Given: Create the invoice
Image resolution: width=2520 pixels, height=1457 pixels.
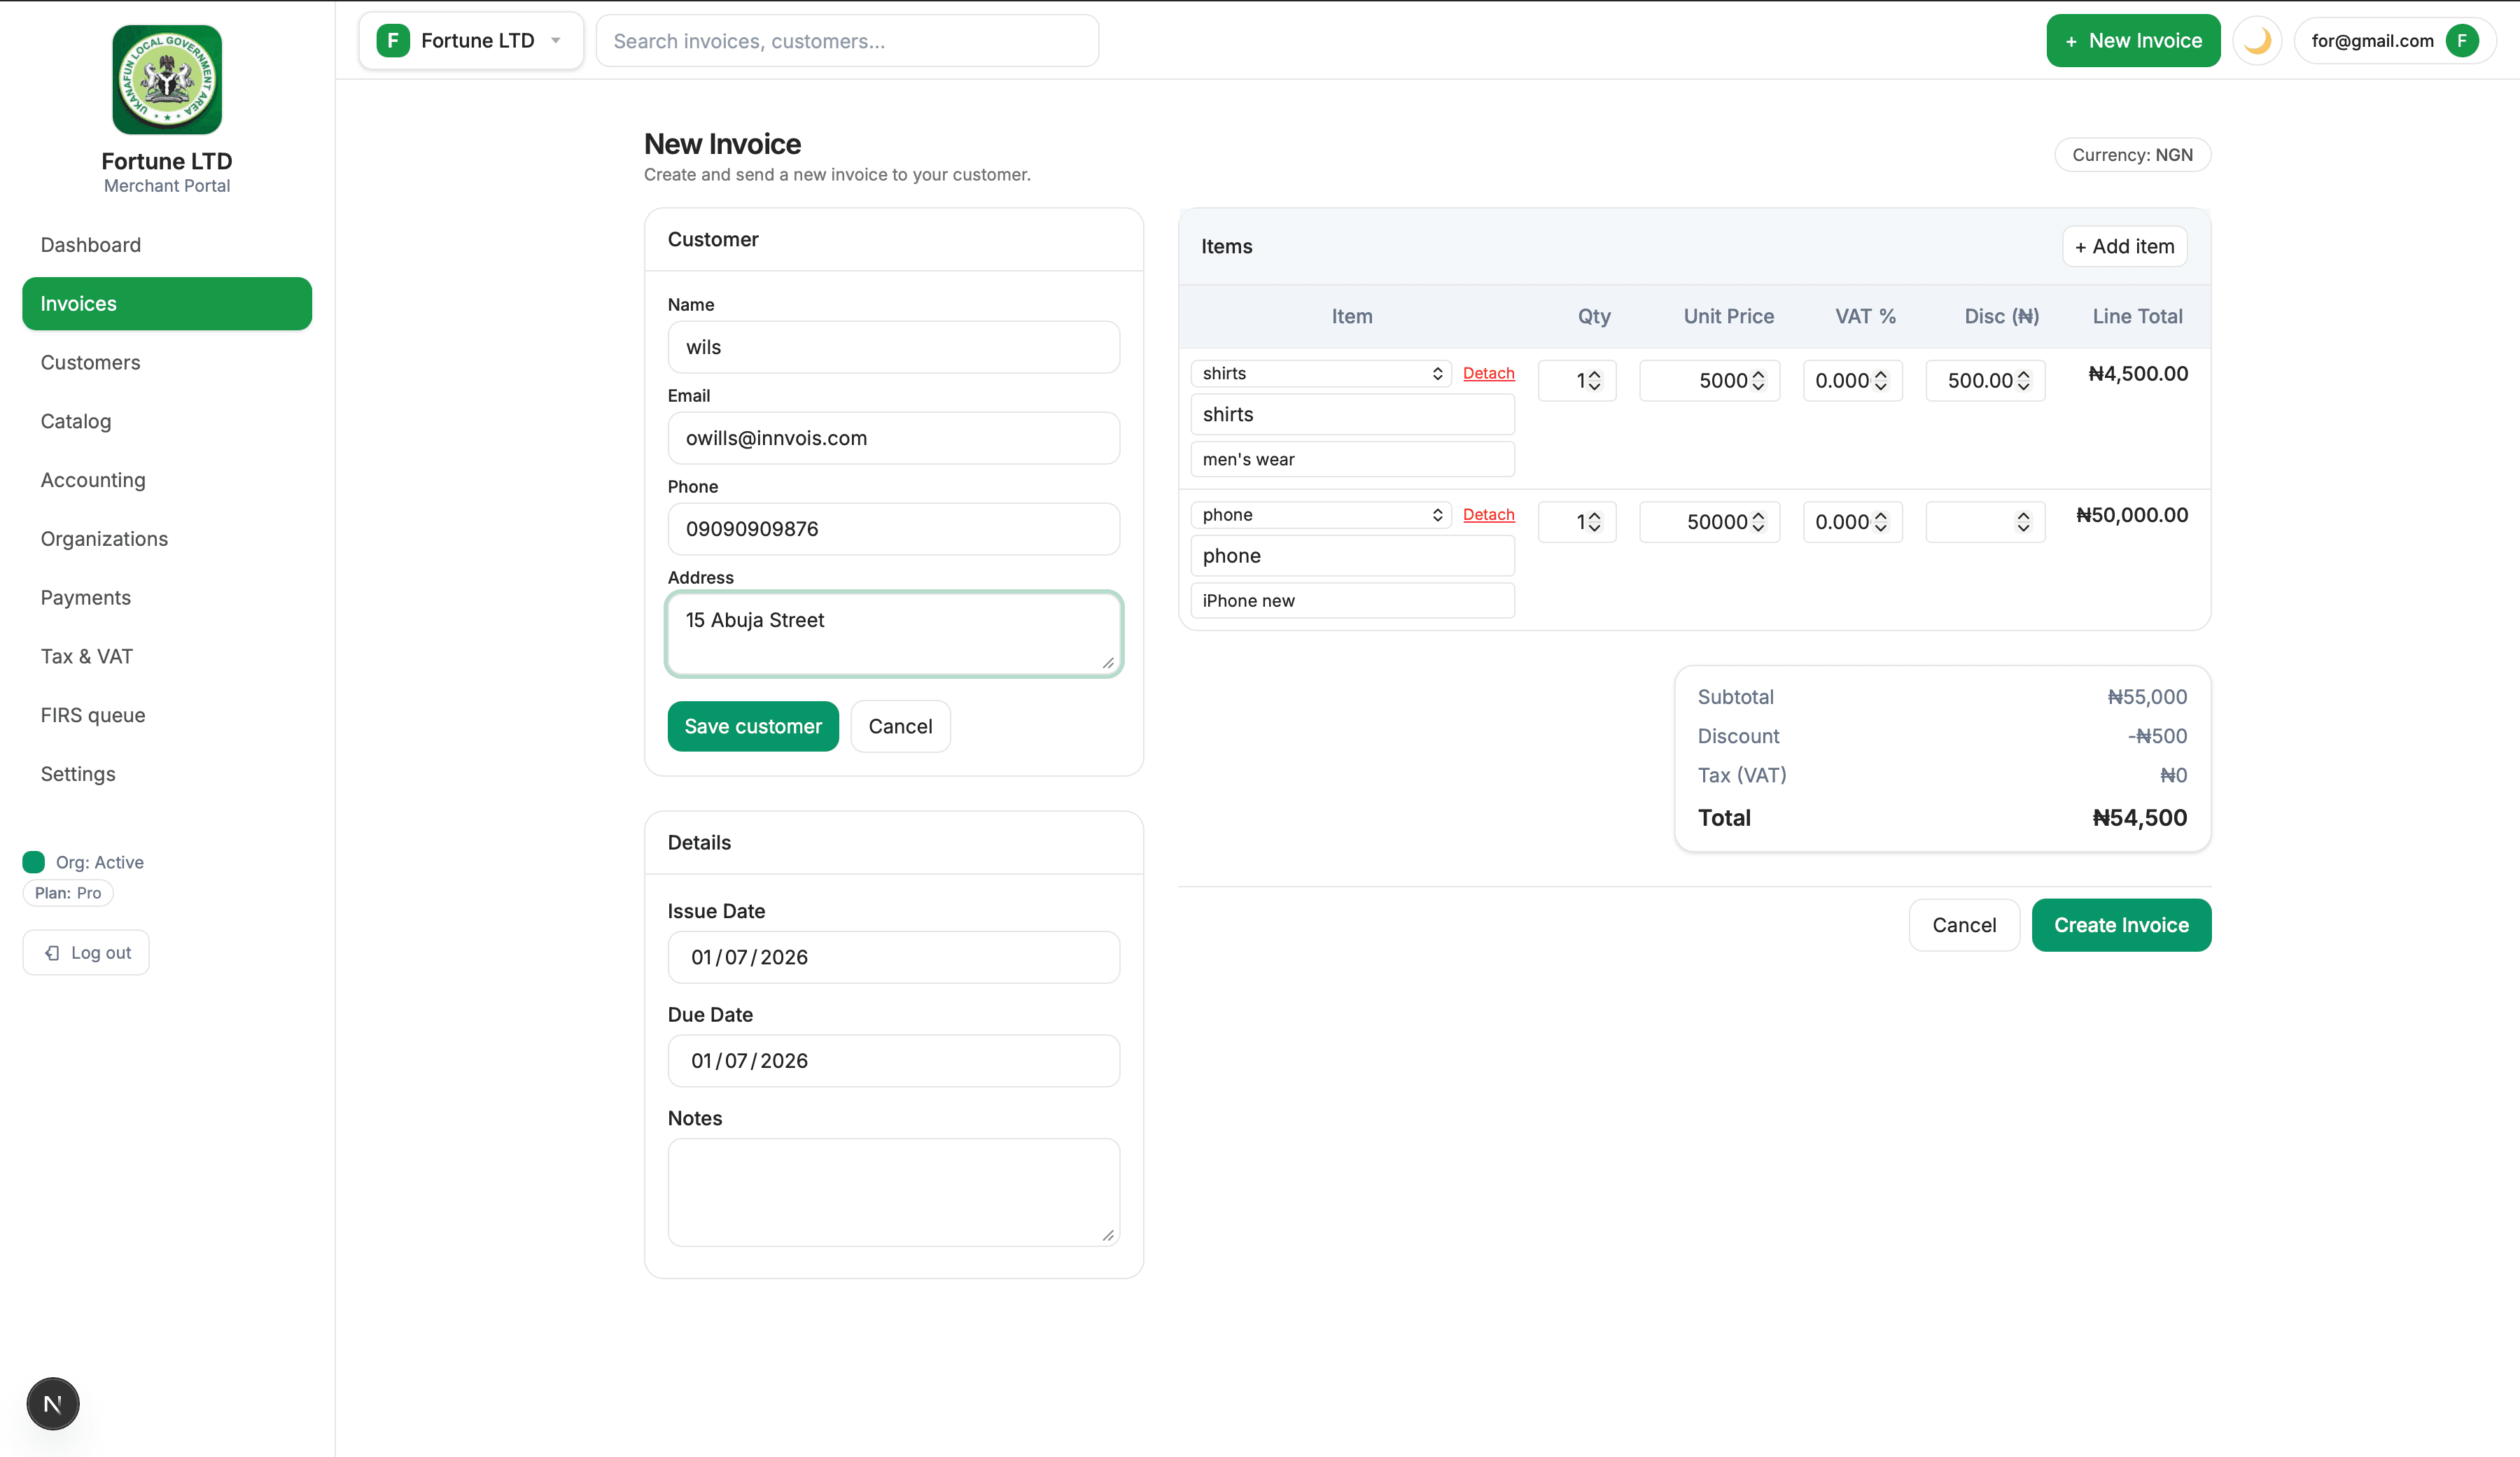Looking at the screenshot, I should click(x=2122, y=925).
